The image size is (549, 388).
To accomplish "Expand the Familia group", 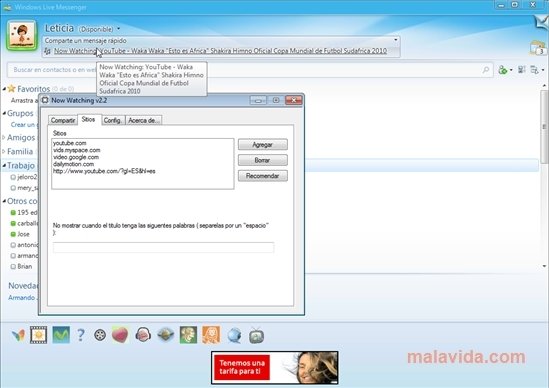I will 4,152.
